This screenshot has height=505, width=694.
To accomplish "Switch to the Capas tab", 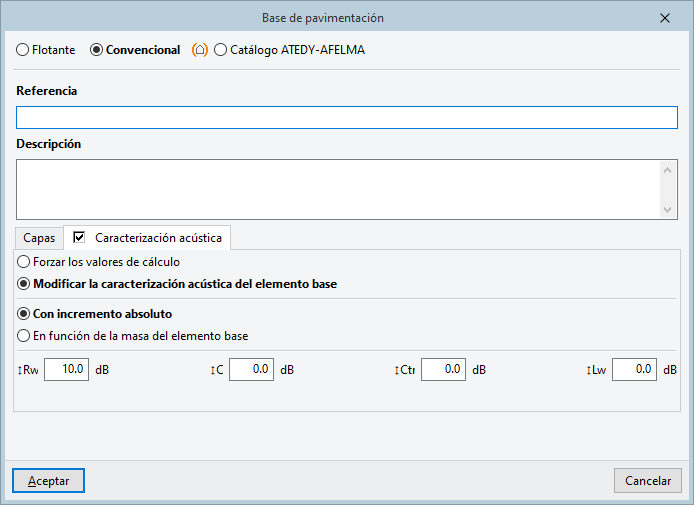I will (39, 239).
